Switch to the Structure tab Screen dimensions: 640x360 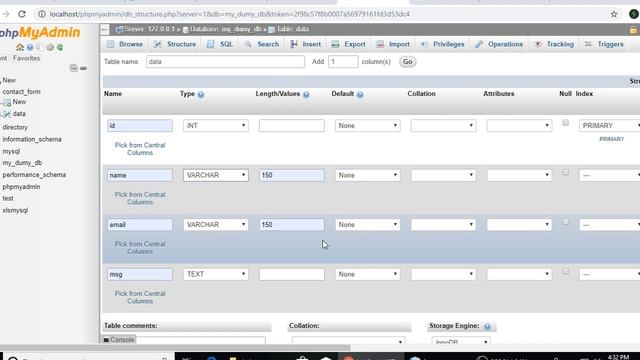pyautogui.click(x=175, y=44)
